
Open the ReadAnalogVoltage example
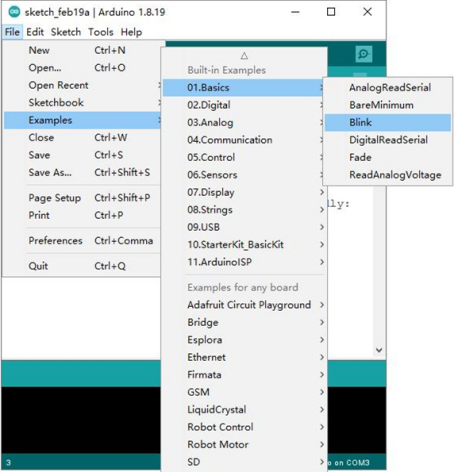tap(388, 175)
